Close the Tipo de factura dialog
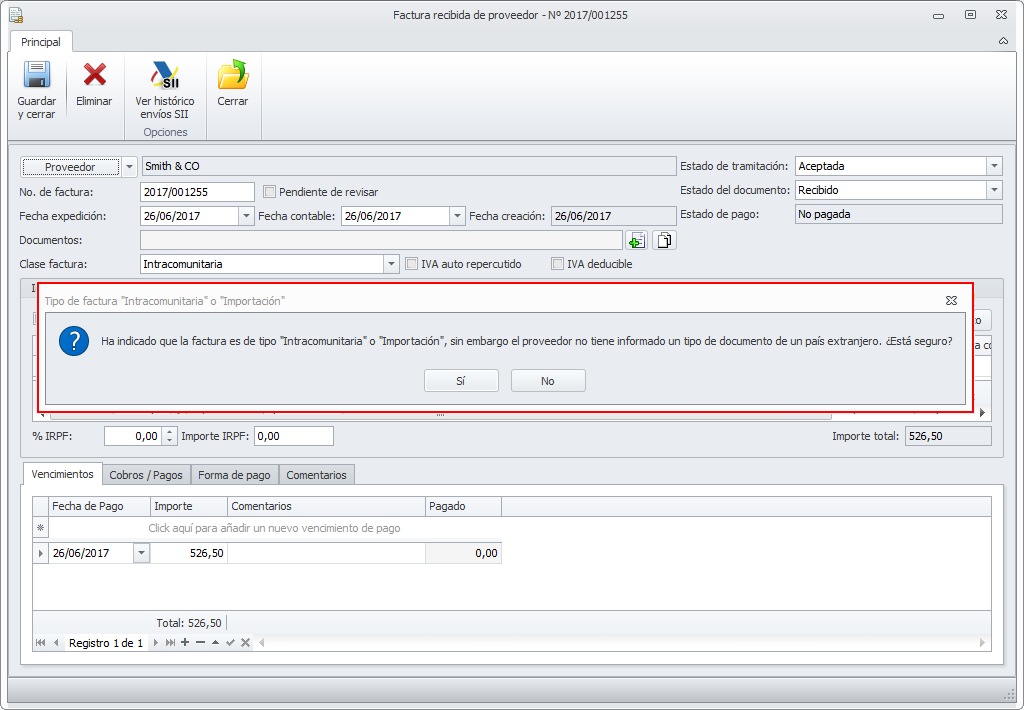 point(951,300)
